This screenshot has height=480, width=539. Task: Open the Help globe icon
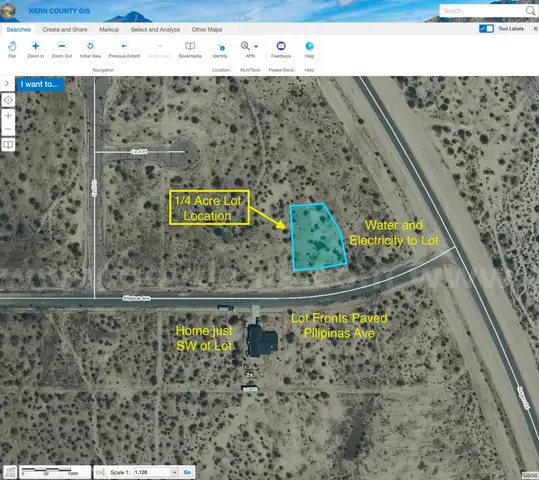[309, 46]
